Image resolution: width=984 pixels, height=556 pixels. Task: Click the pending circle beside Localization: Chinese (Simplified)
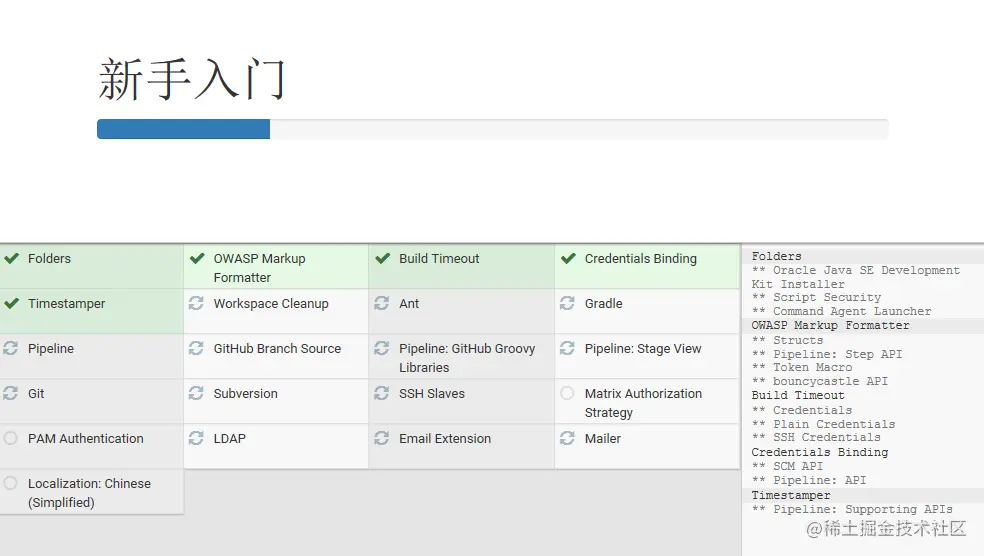pos(11,483)
